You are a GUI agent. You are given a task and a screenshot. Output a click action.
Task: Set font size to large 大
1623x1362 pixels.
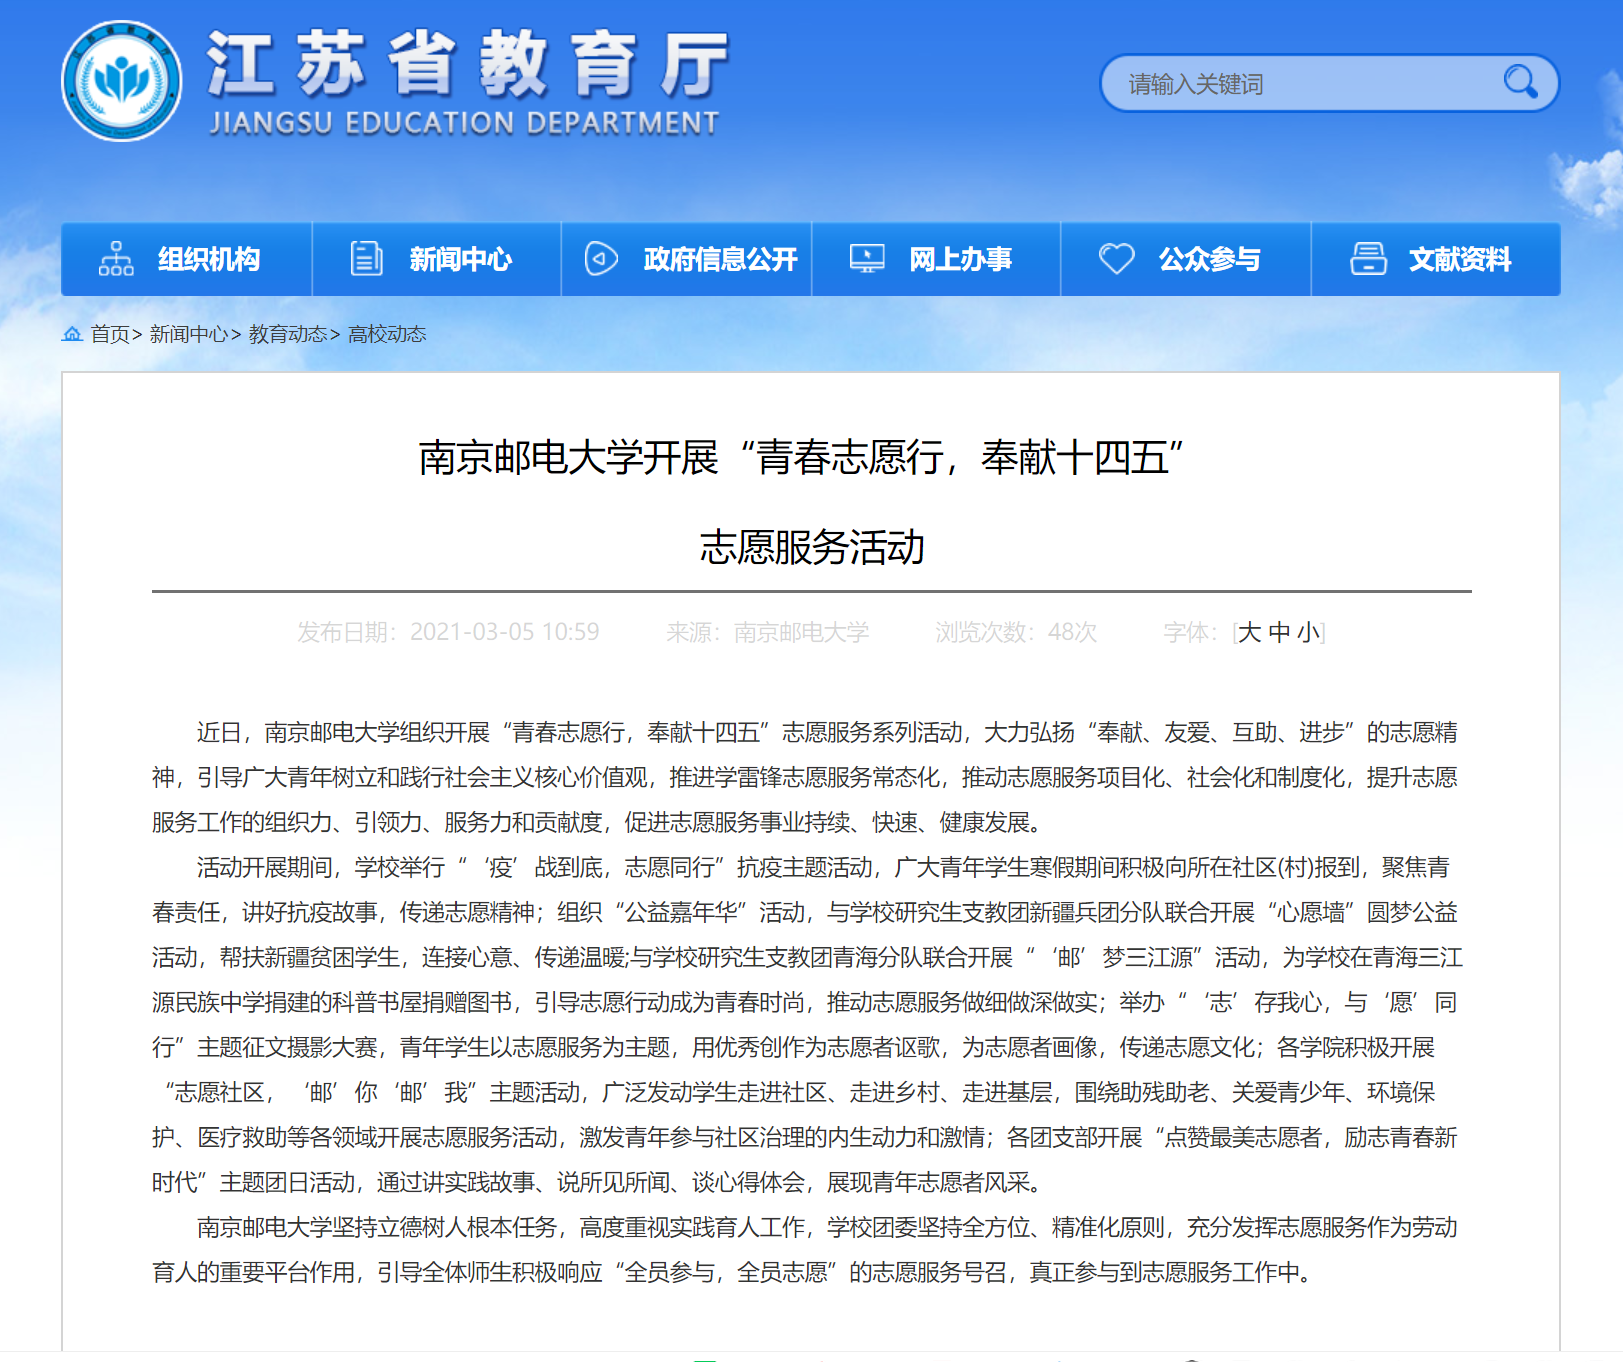tap(1250, 633)
